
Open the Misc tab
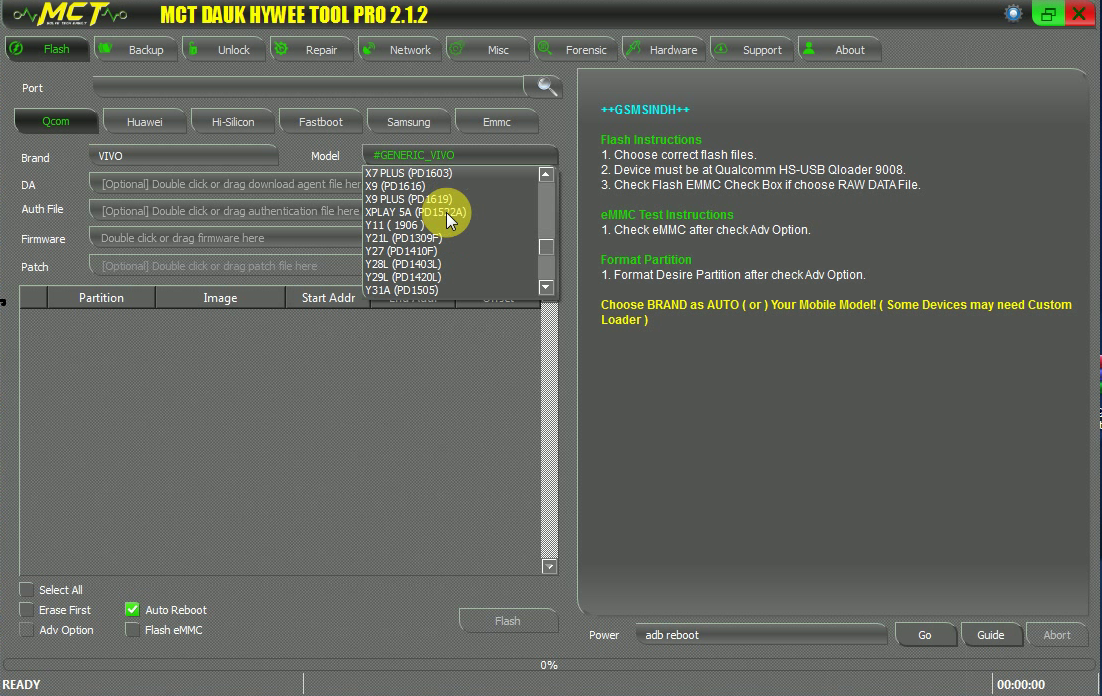[486, 49]
